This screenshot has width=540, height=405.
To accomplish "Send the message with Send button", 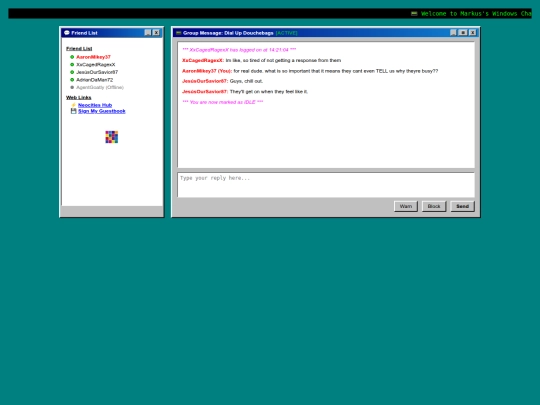I will pyautogui.click(x=463, y=206).
